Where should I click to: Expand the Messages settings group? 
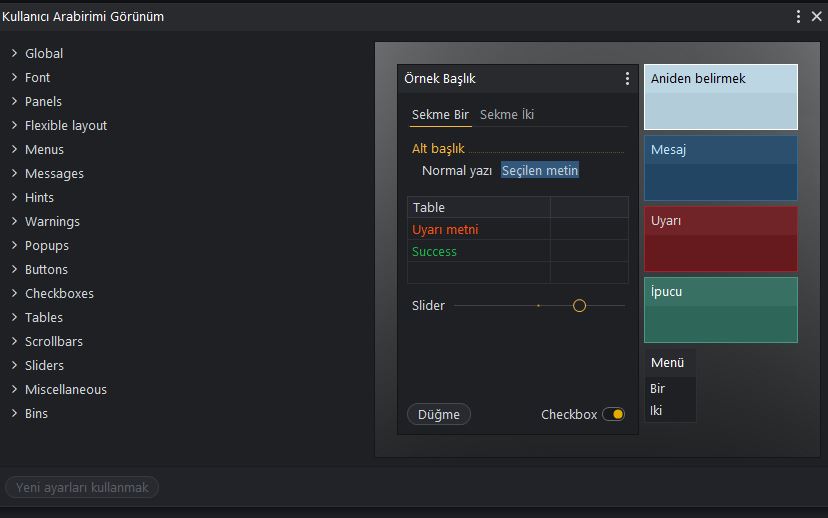14,174
